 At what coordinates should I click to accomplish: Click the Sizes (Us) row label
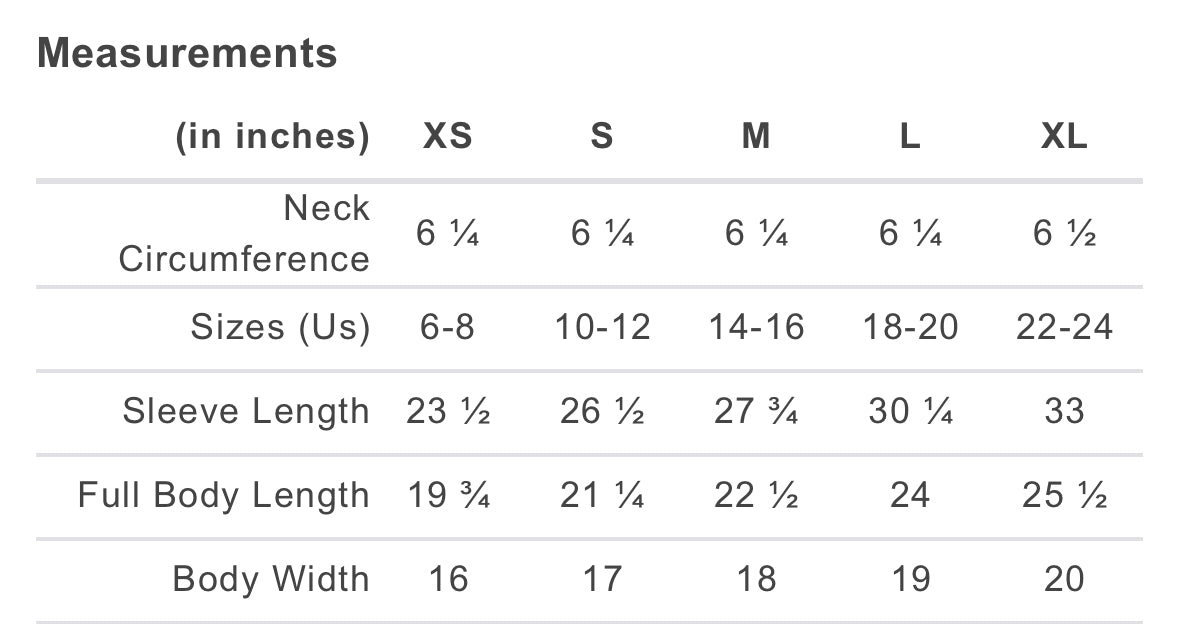[x=280, y=327]
